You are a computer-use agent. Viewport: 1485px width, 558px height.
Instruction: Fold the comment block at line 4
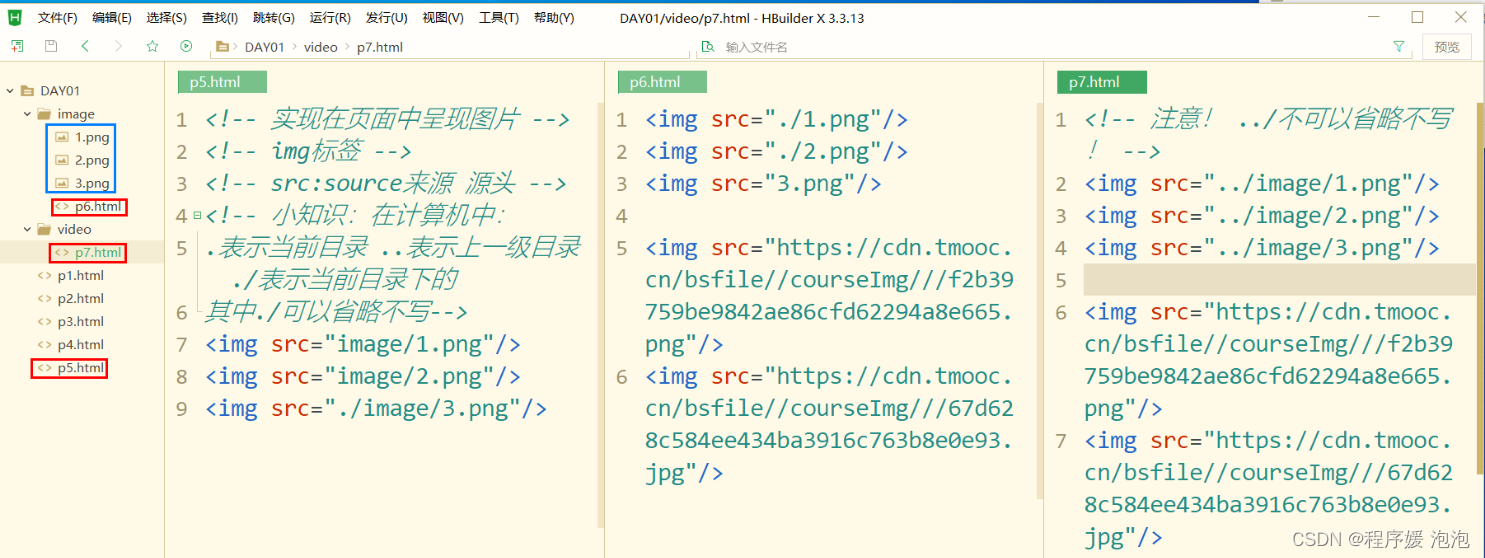tap(197, 216)
